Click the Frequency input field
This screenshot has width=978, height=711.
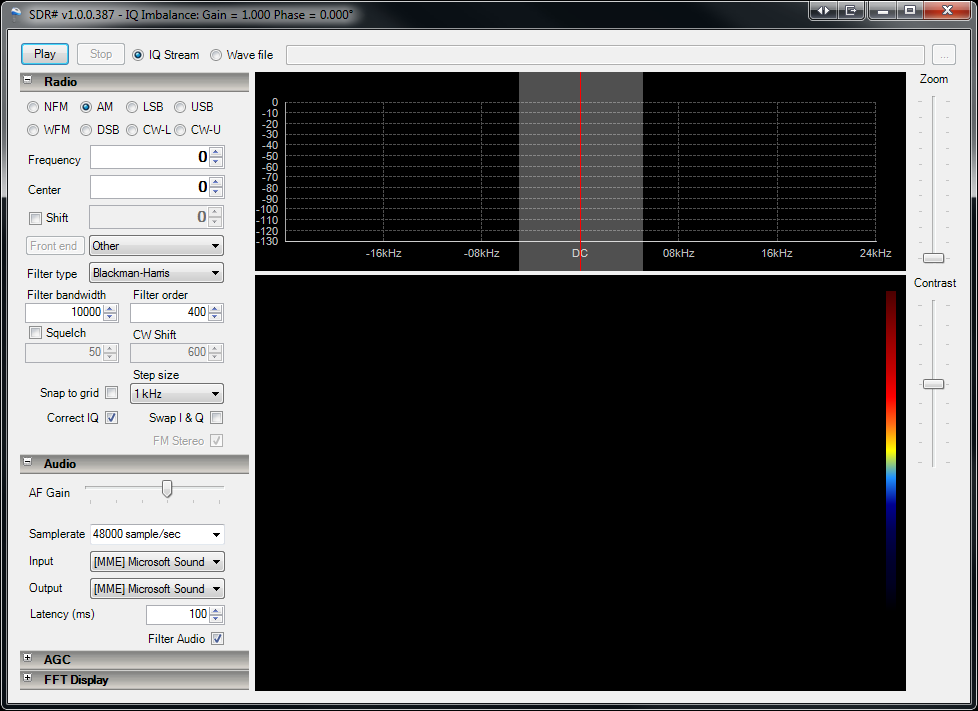point(150,157)
